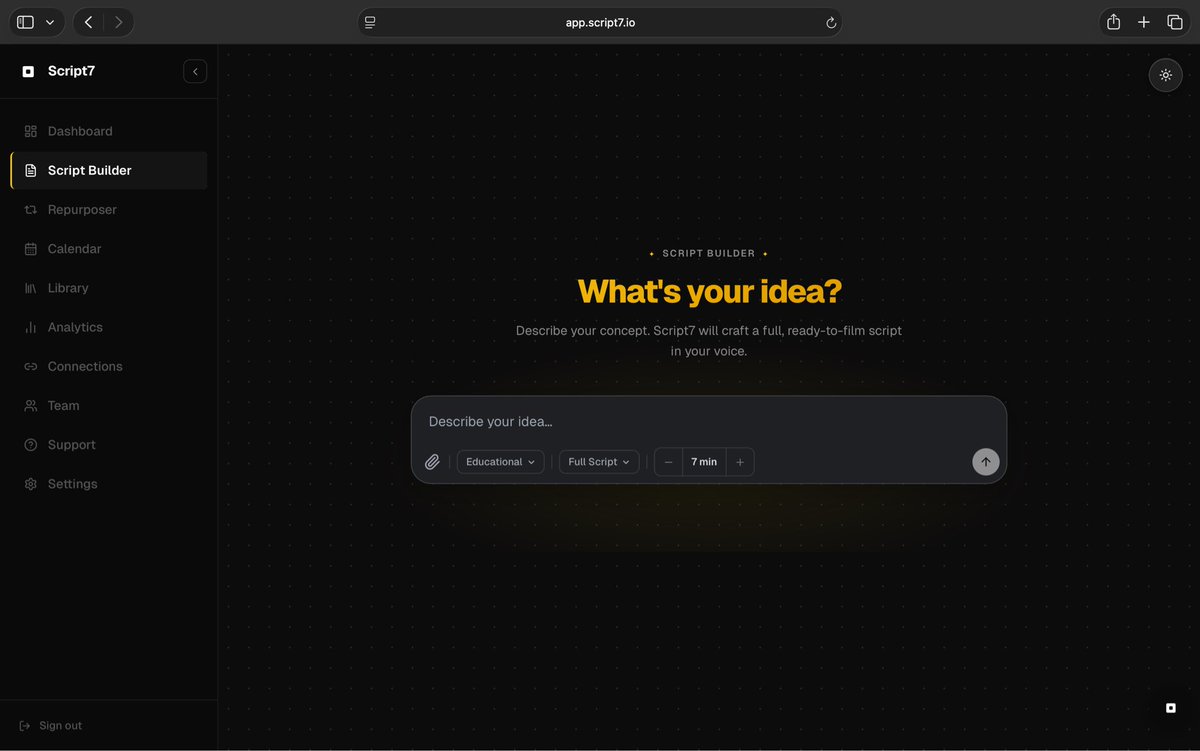The height and width of the screenshot is (751, 1200).
Task: Go back in browser history
Action: pyautogui.click(x=88, y=22)
